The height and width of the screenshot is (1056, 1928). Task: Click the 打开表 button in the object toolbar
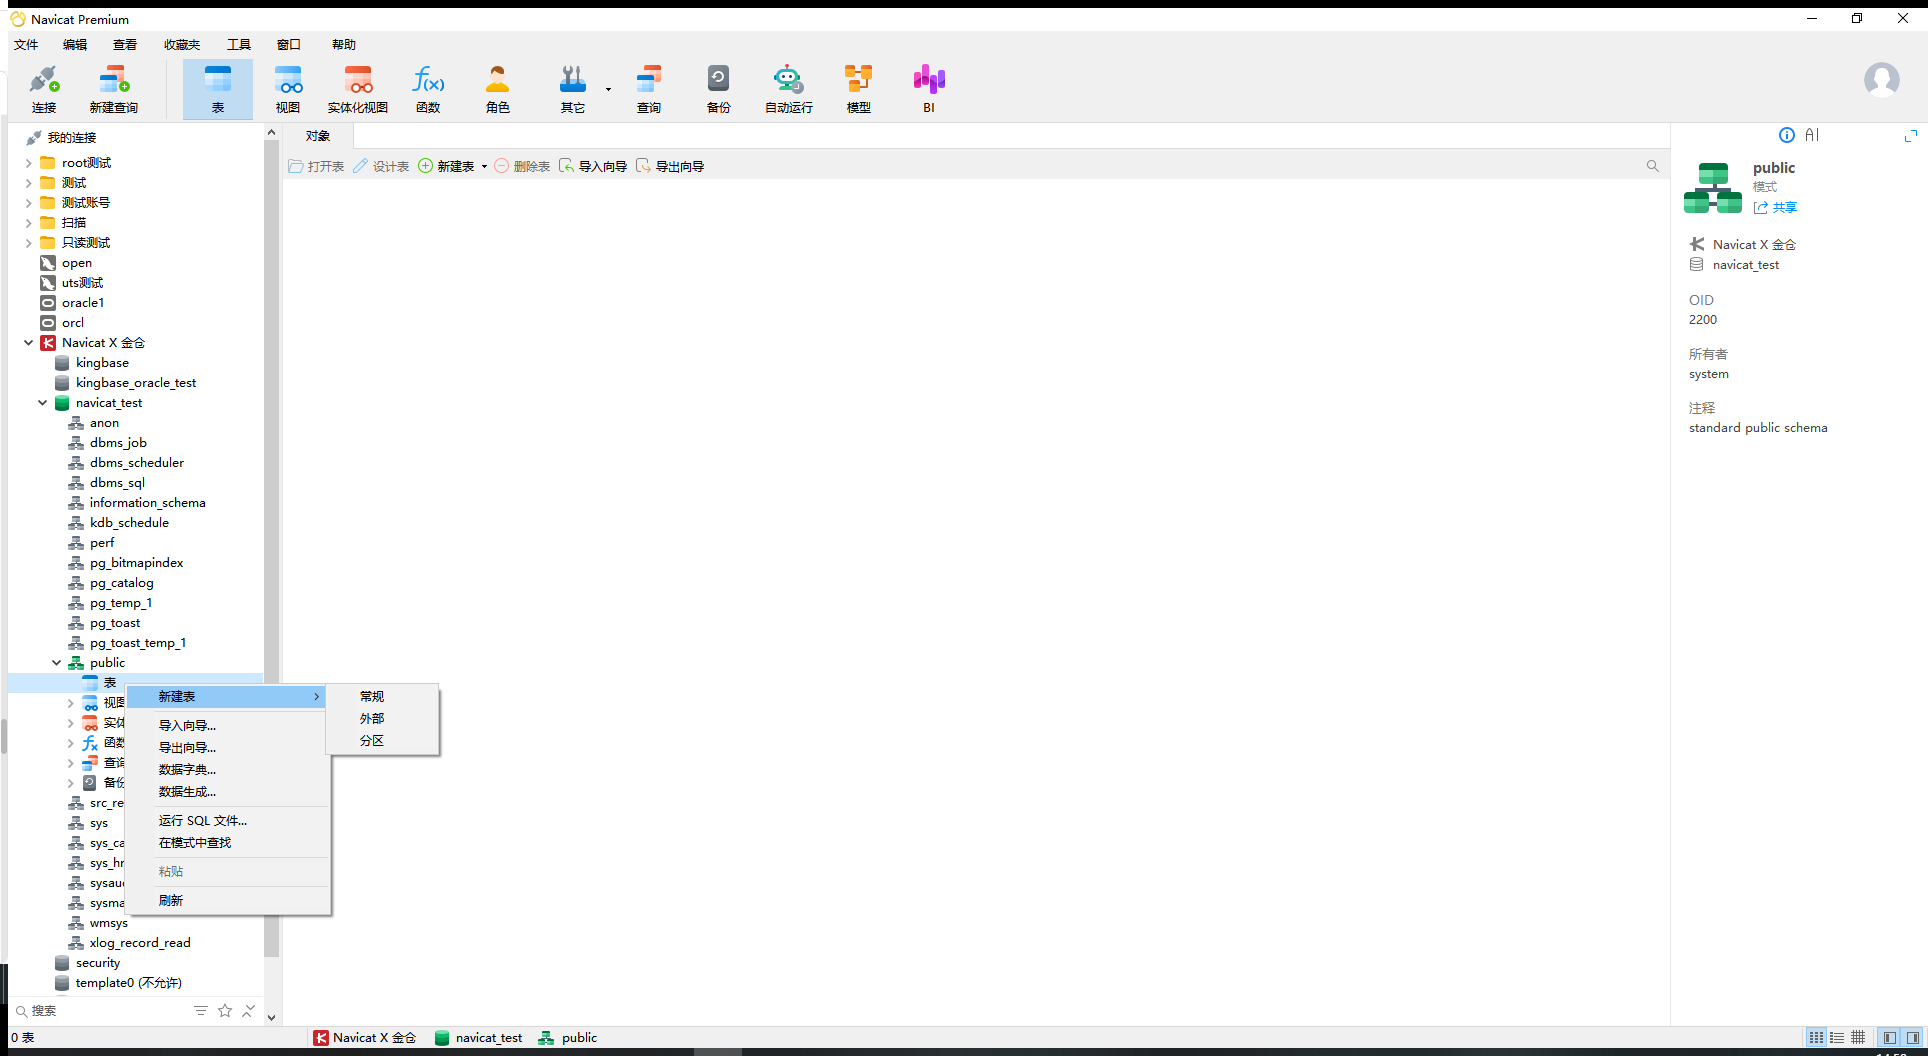click(x=316, y=166)
